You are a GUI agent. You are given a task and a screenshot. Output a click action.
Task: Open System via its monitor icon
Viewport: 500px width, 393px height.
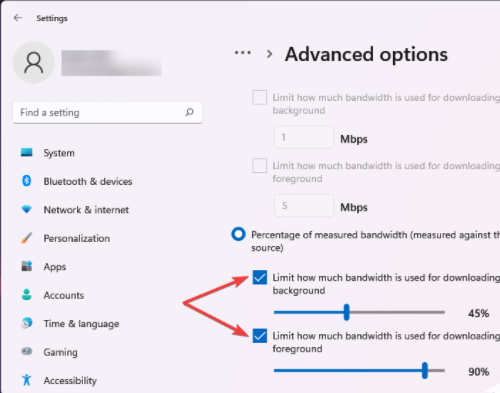(x=27, y=153)
